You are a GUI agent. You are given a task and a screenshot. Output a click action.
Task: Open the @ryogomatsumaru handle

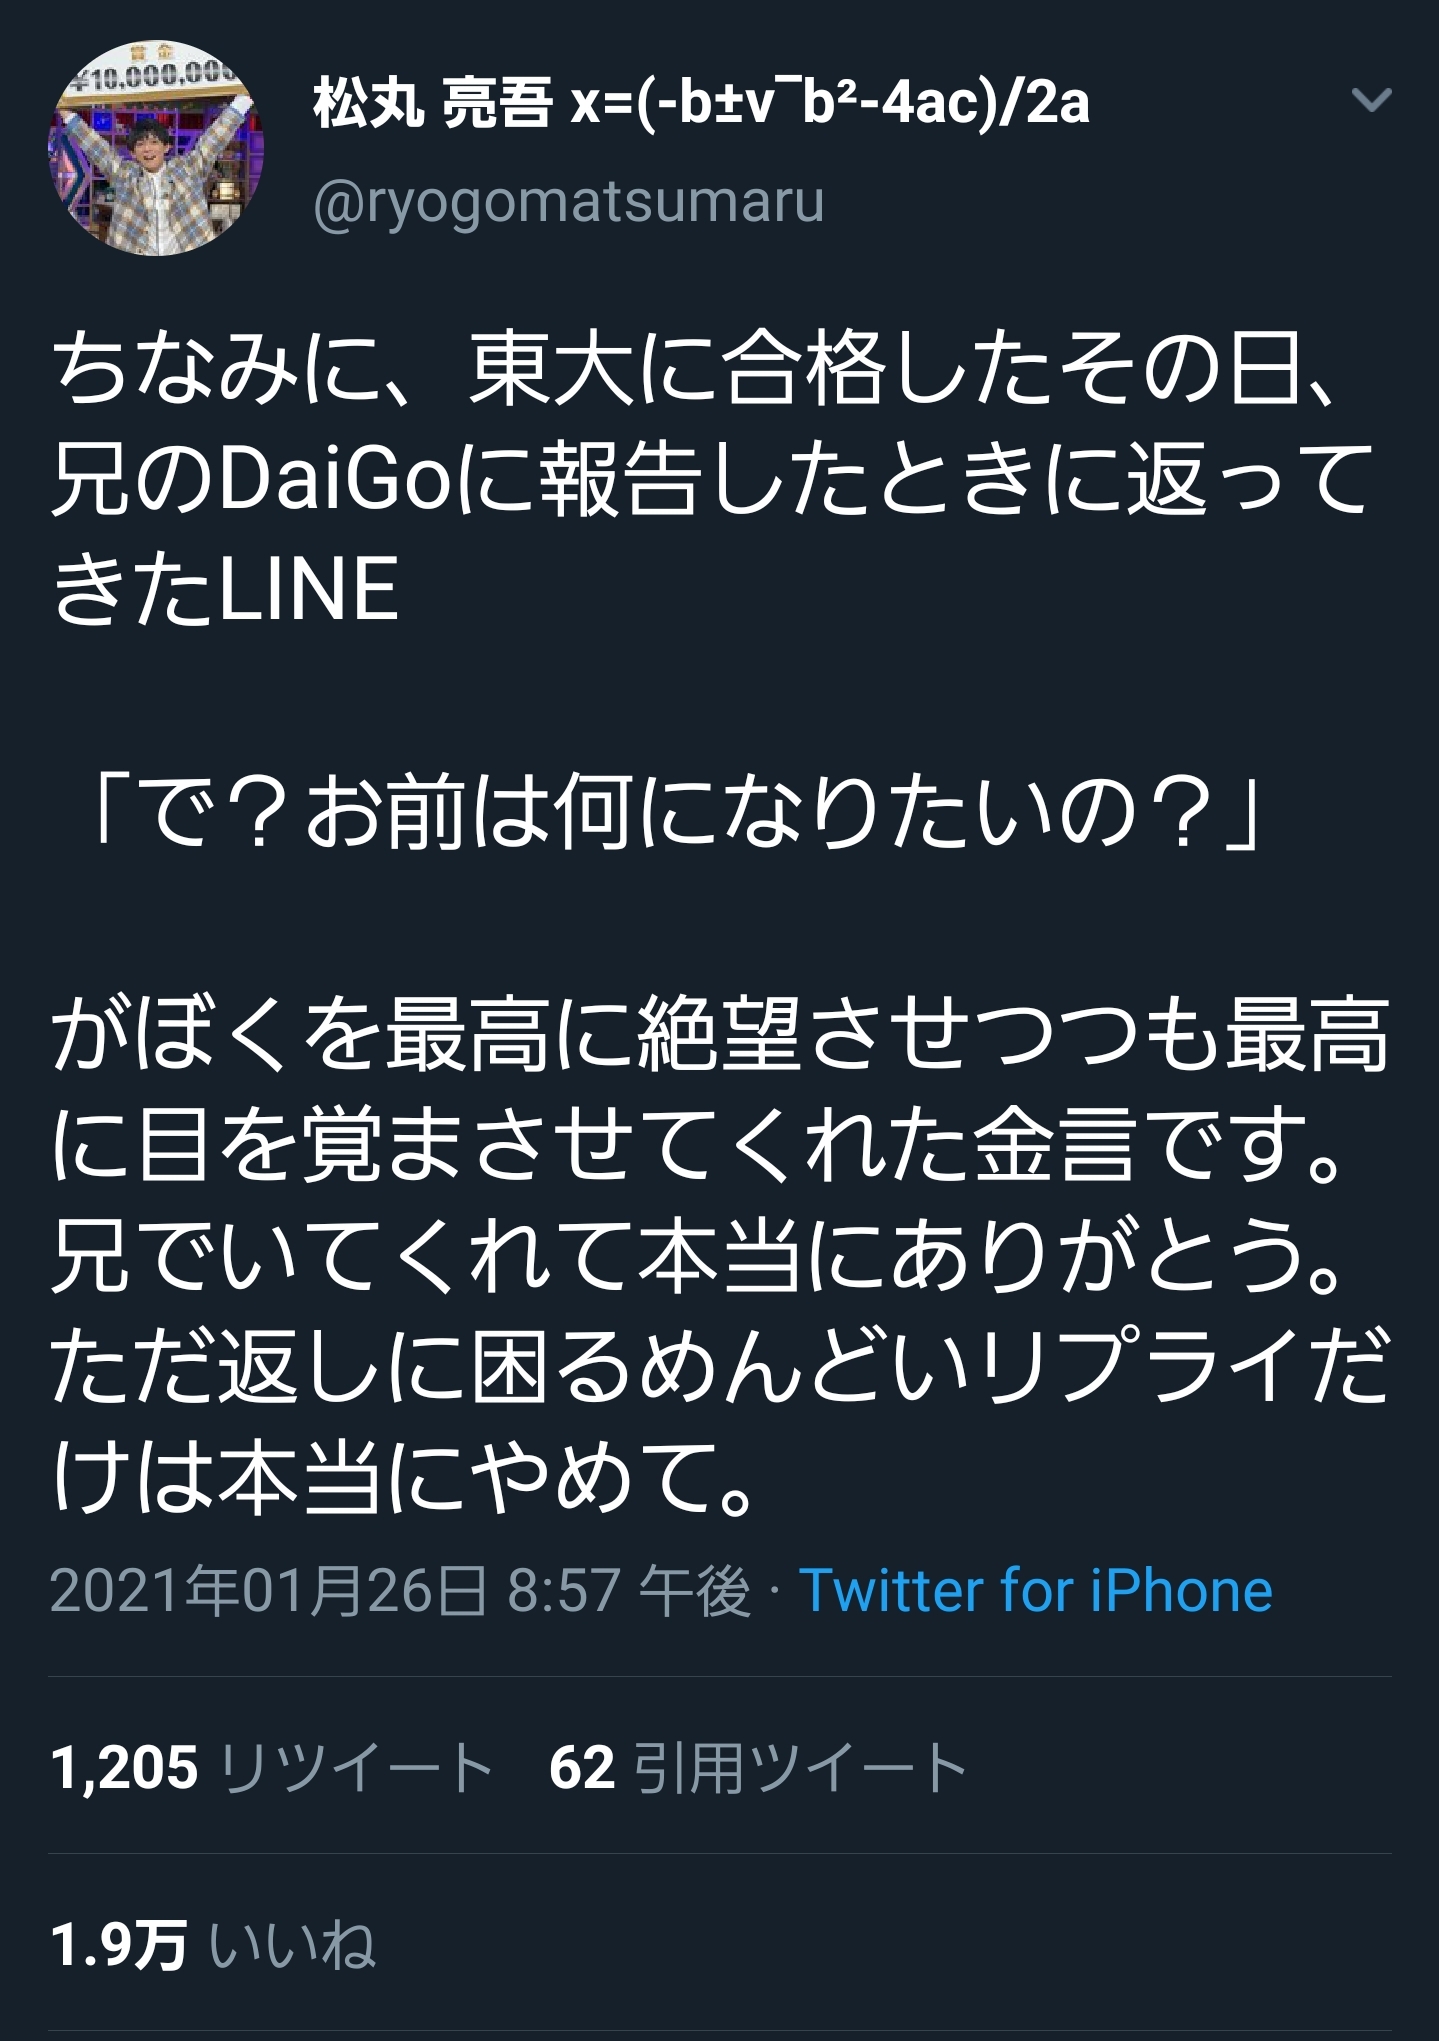(x=569, y=203)
